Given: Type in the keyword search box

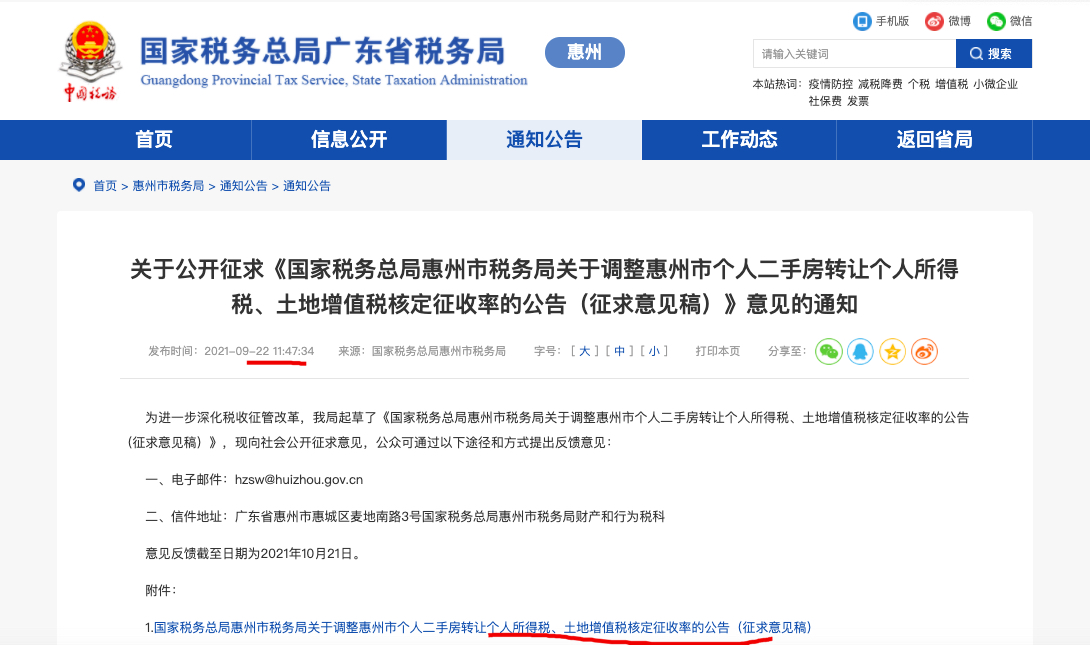Looking at the screenshot, I should [853, 54].
